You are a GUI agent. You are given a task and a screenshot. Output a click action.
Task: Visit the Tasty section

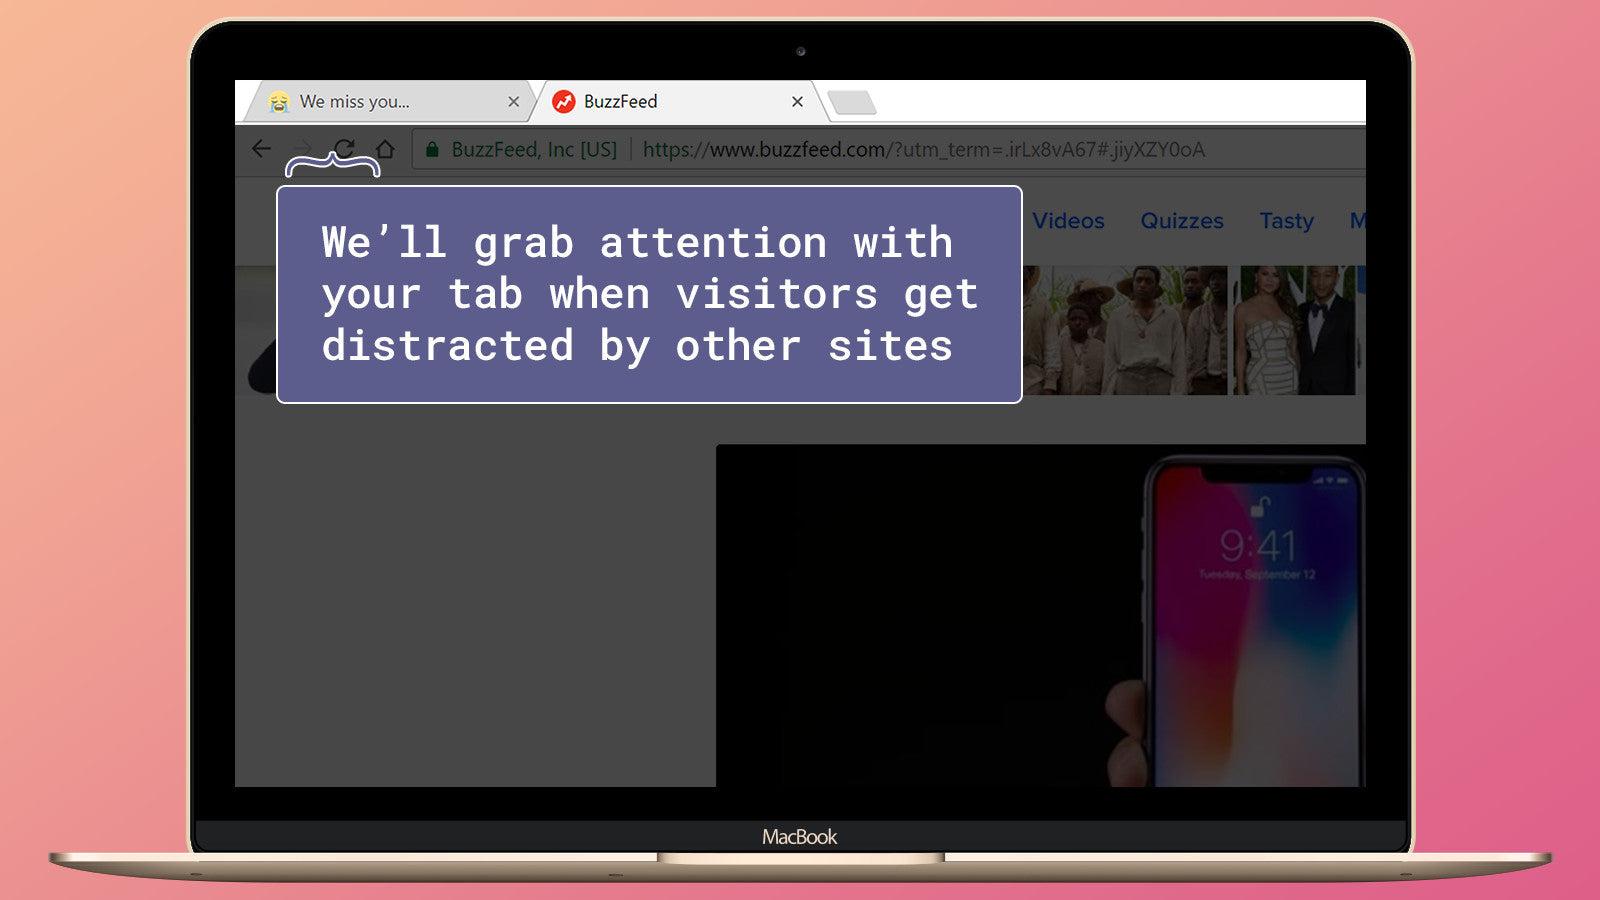click(x=1287, y=221)
